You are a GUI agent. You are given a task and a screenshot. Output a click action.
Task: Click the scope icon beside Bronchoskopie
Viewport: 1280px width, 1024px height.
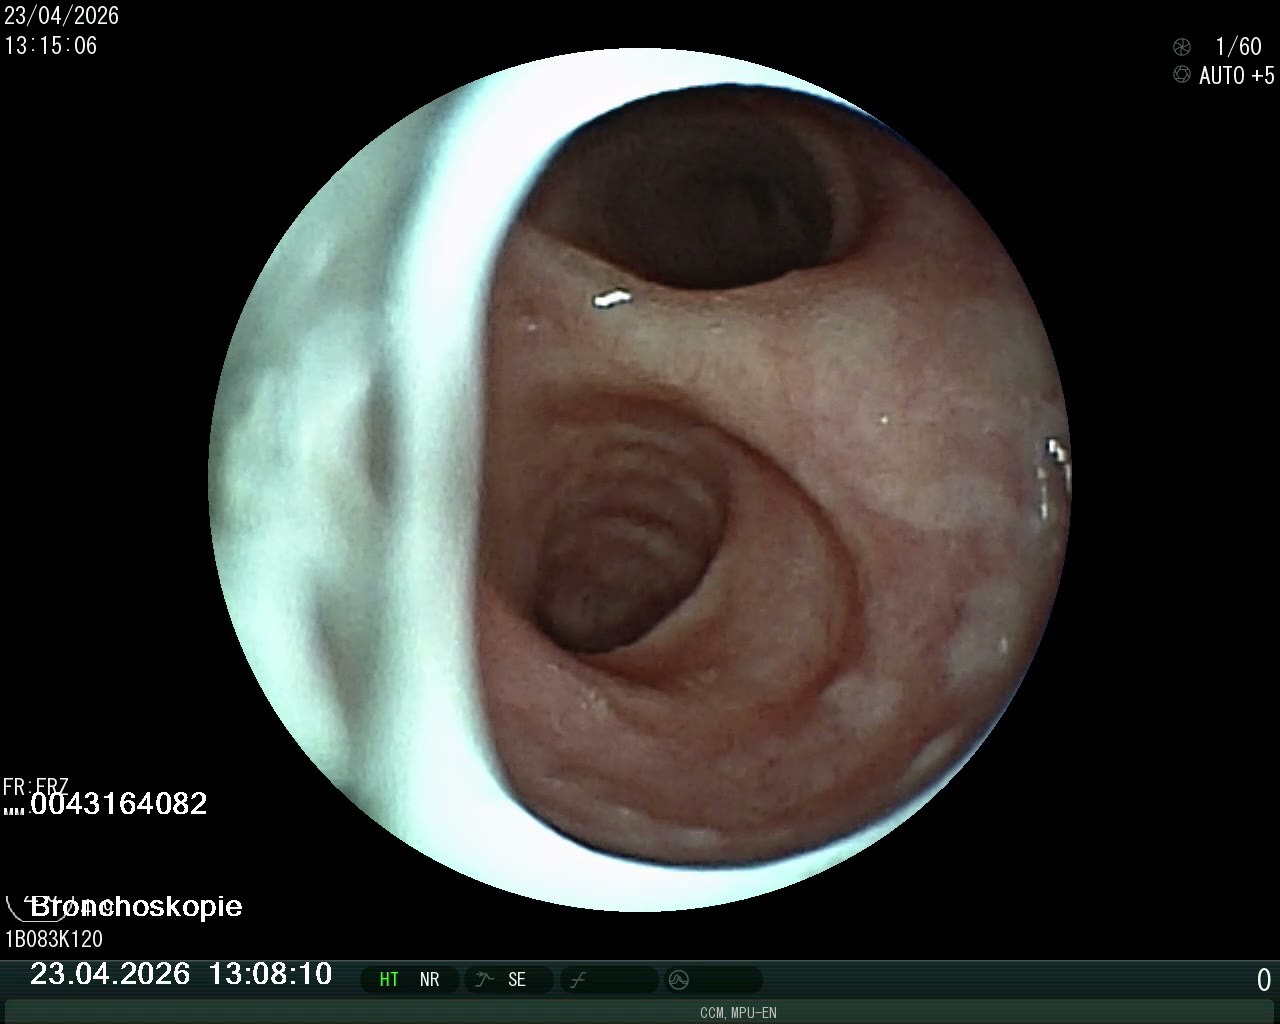click(16, 908)
